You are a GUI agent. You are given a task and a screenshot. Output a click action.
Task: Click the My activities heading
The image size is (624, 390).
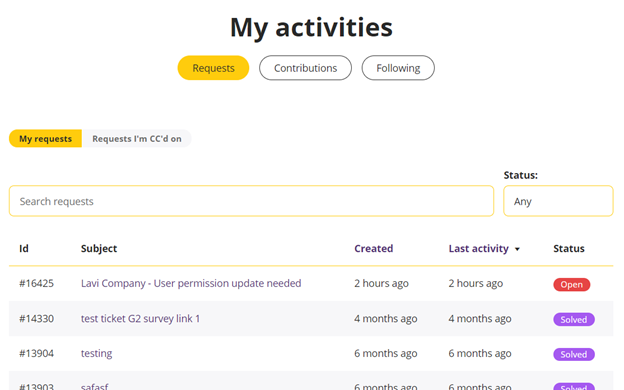[311, 28]
